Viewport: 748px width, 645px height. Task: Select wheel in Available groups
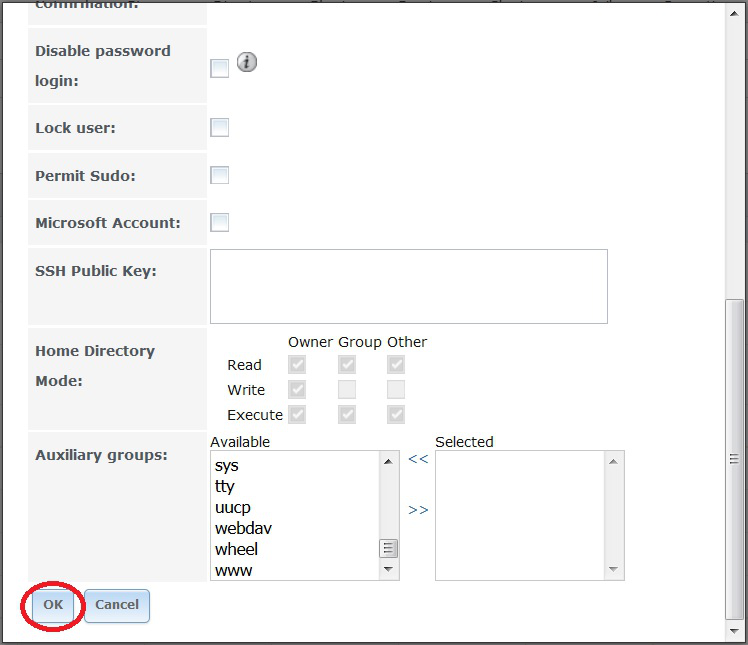(x=236, y=549)
